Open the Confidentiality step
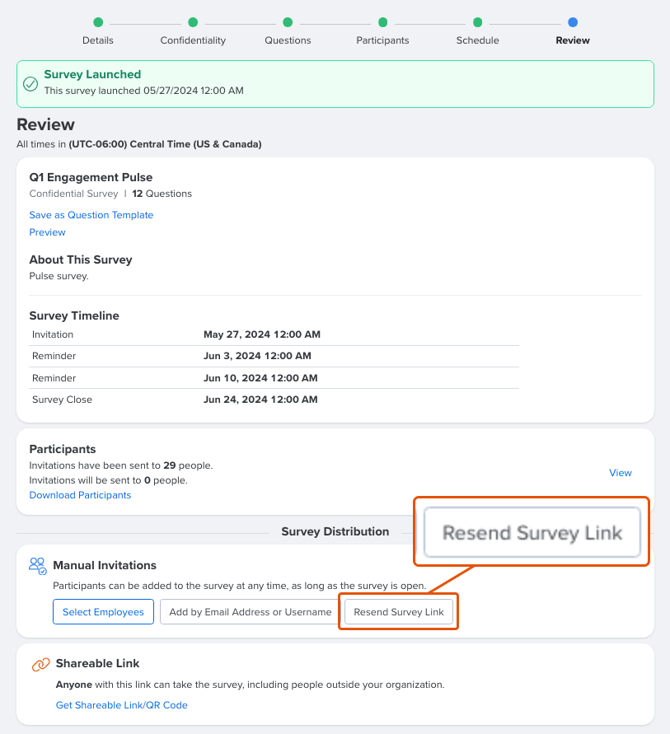The height and width of the screenshot is (734, 670). tap(193, 22)
